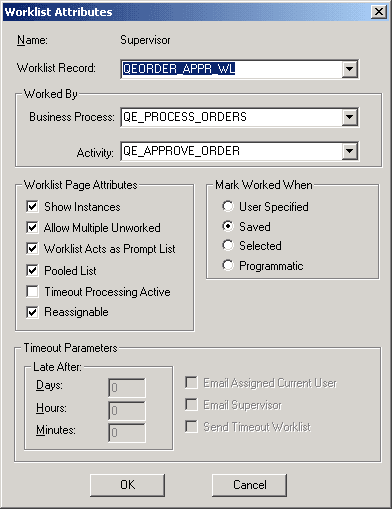Viewport: 392px width, 509px height.
Task: Click the OK button
Action: (x=128, y=485)
